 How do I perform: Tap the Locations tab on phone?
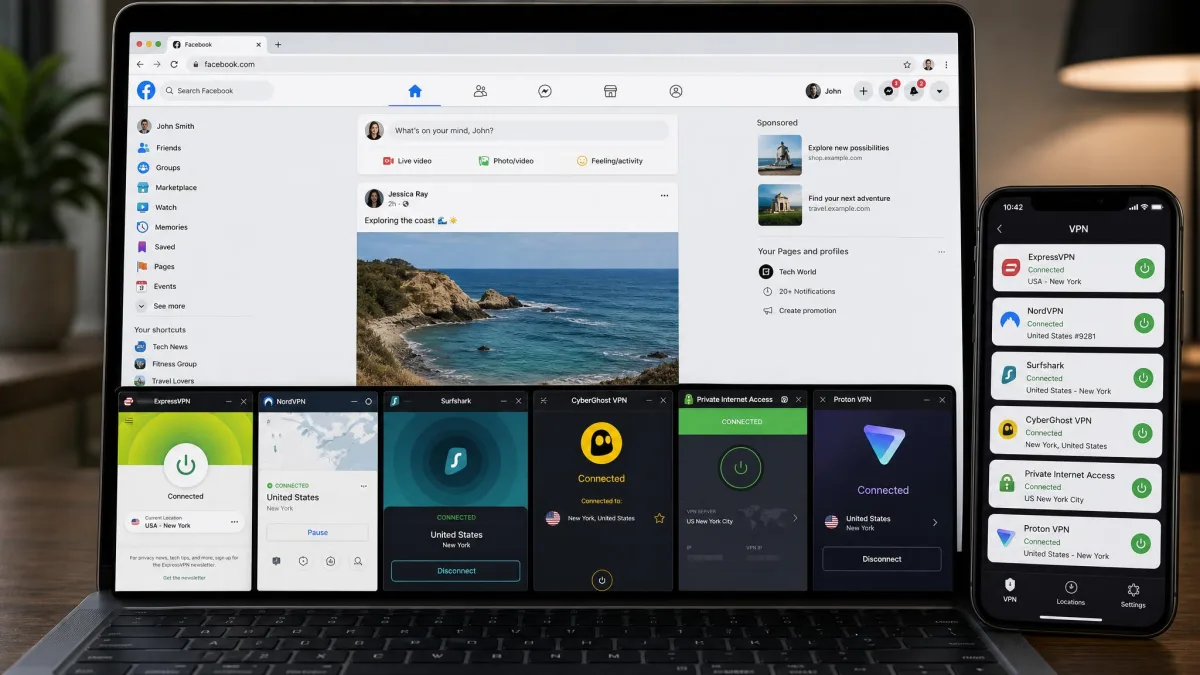pyautogui.click(x=1071, y=593)
